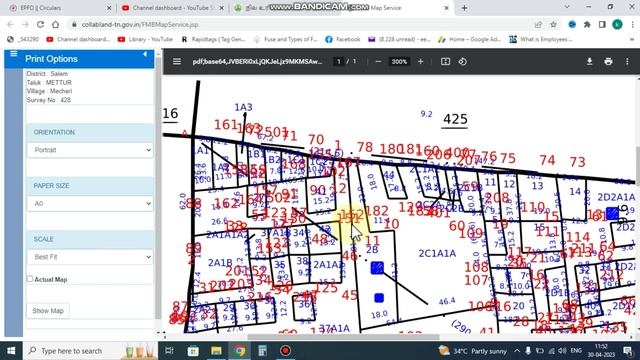Open the Chrome profile avatar

pos(617,24)
